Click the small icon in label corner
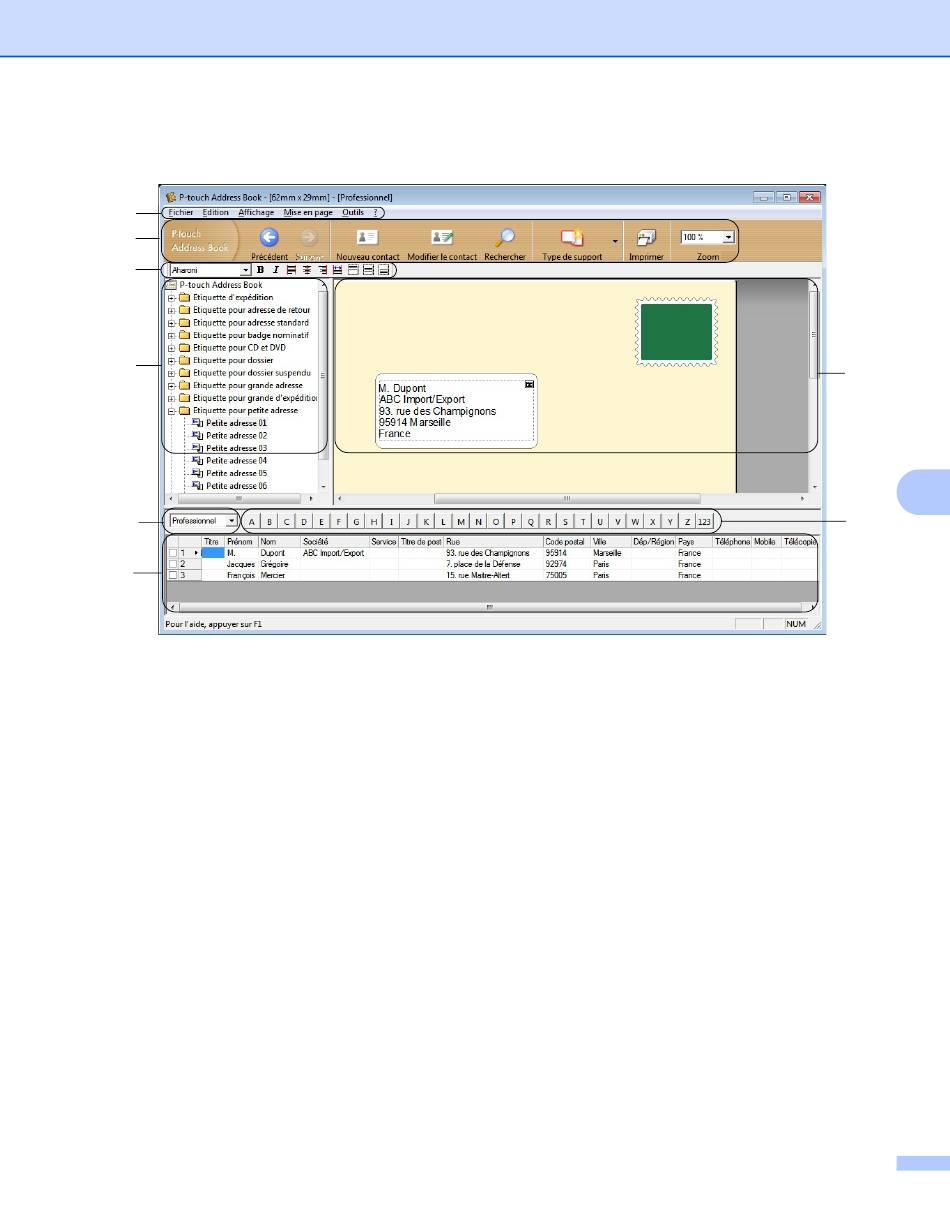Viewport: 950px width, 1226px height. click(529, 383)
